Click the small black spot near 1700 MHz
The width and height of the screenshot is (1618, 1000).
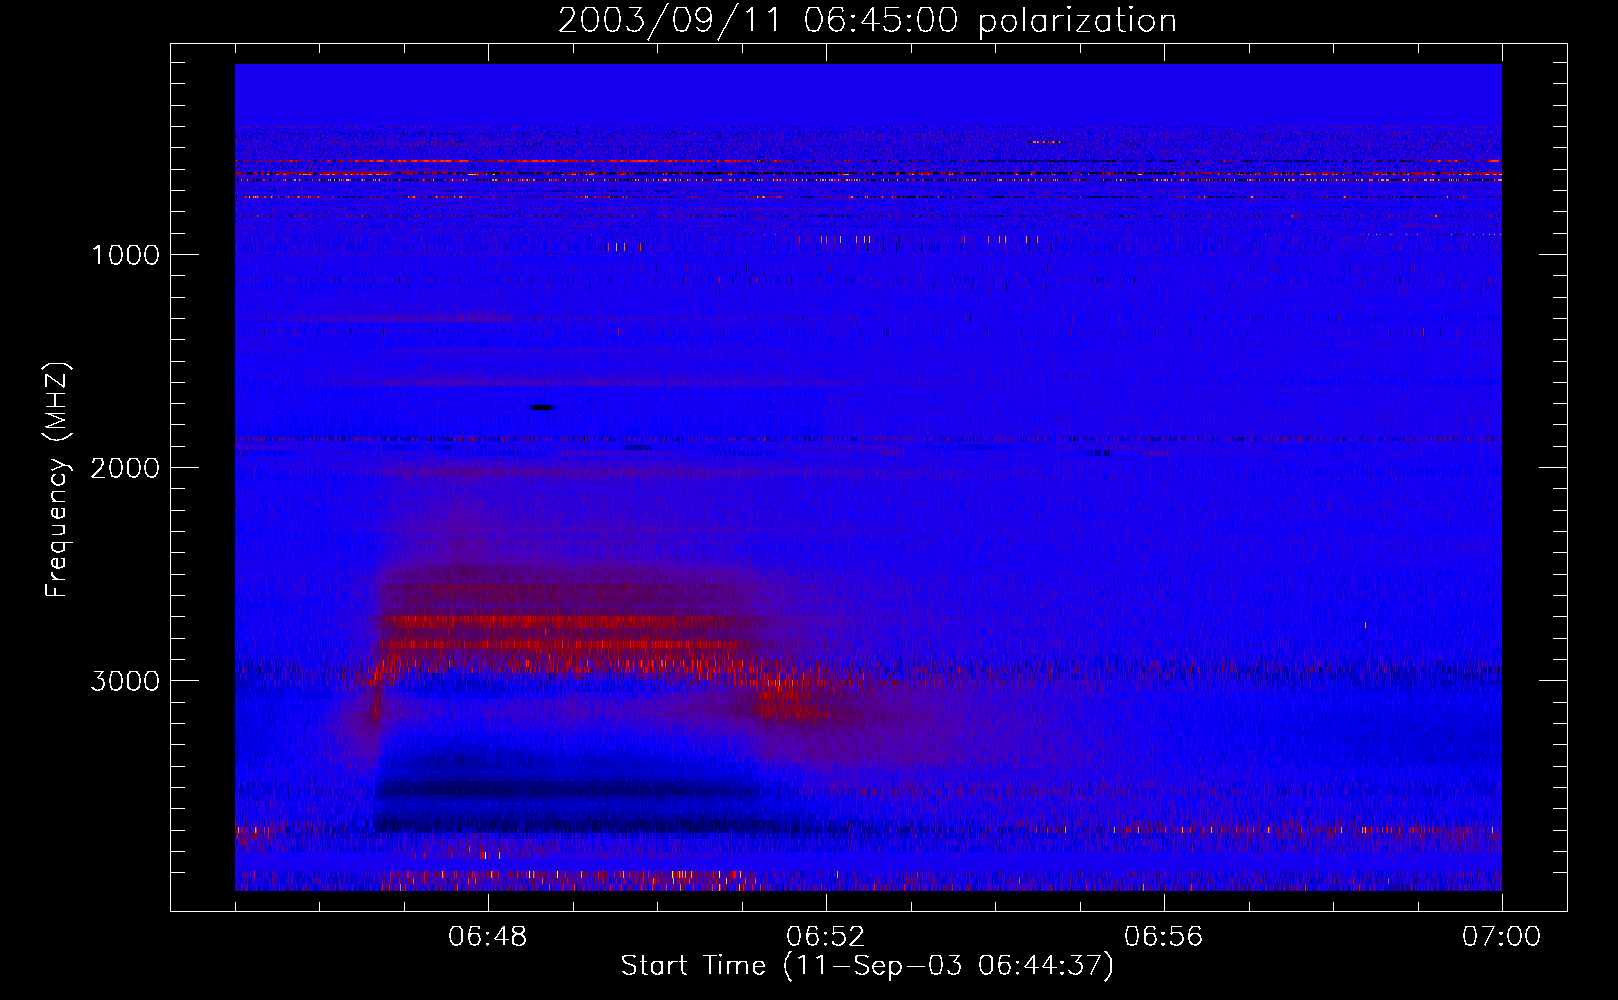pyautogui.click(x=543, y=407)
